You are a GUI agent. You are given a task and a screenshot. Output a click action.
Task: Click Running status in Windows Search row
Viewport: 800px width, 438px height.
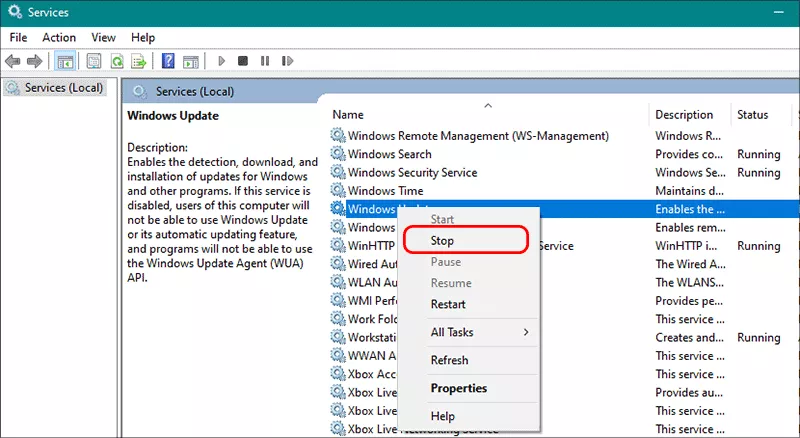point(759,154)
